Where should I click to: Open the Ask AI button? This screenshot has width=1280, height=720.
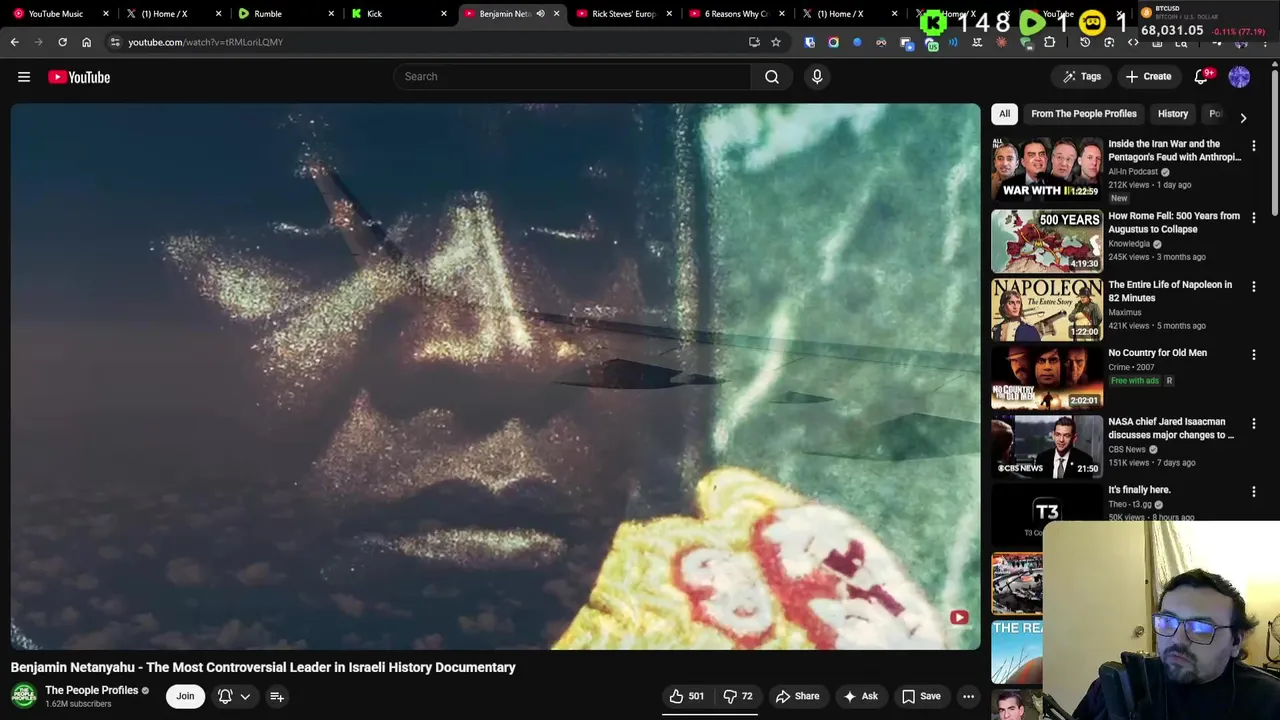pos(860,696)
